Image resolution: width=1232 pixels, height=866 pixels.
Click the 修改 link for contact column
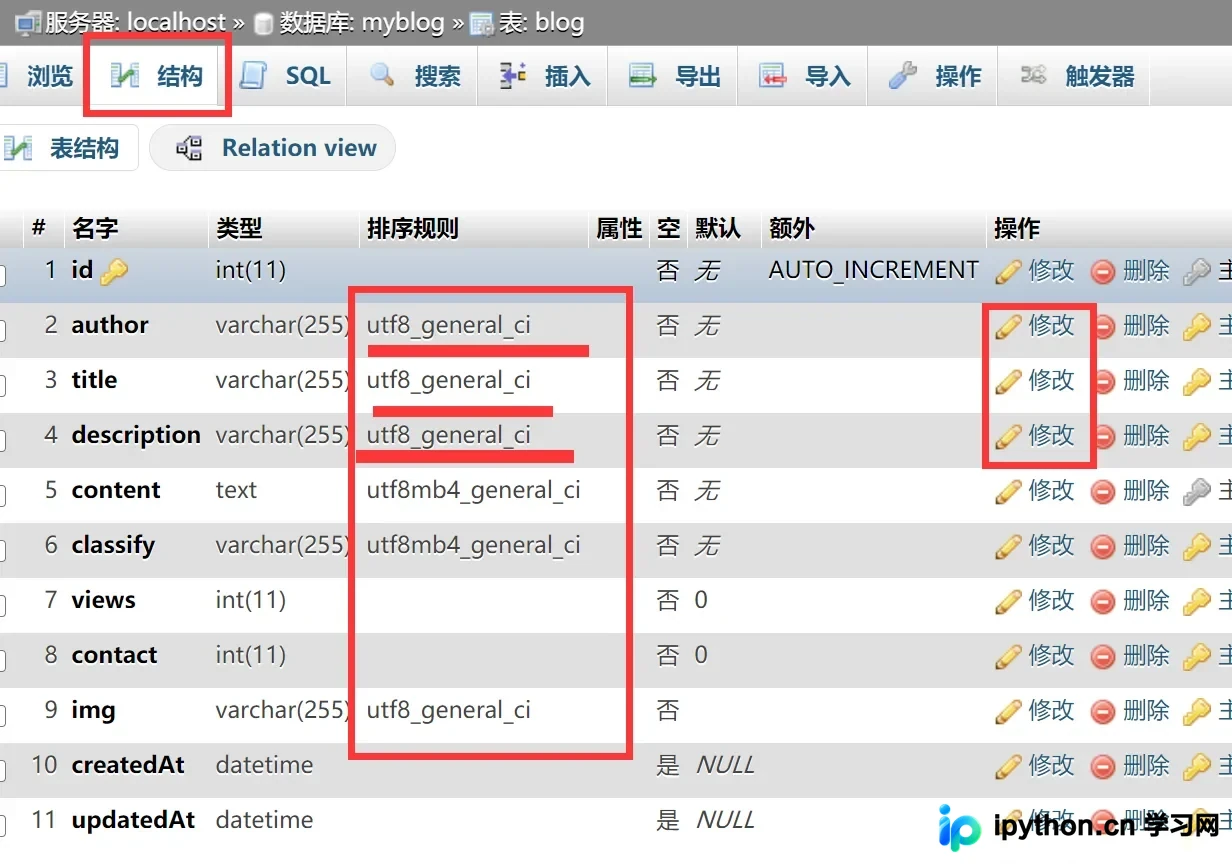point(1052,656)
